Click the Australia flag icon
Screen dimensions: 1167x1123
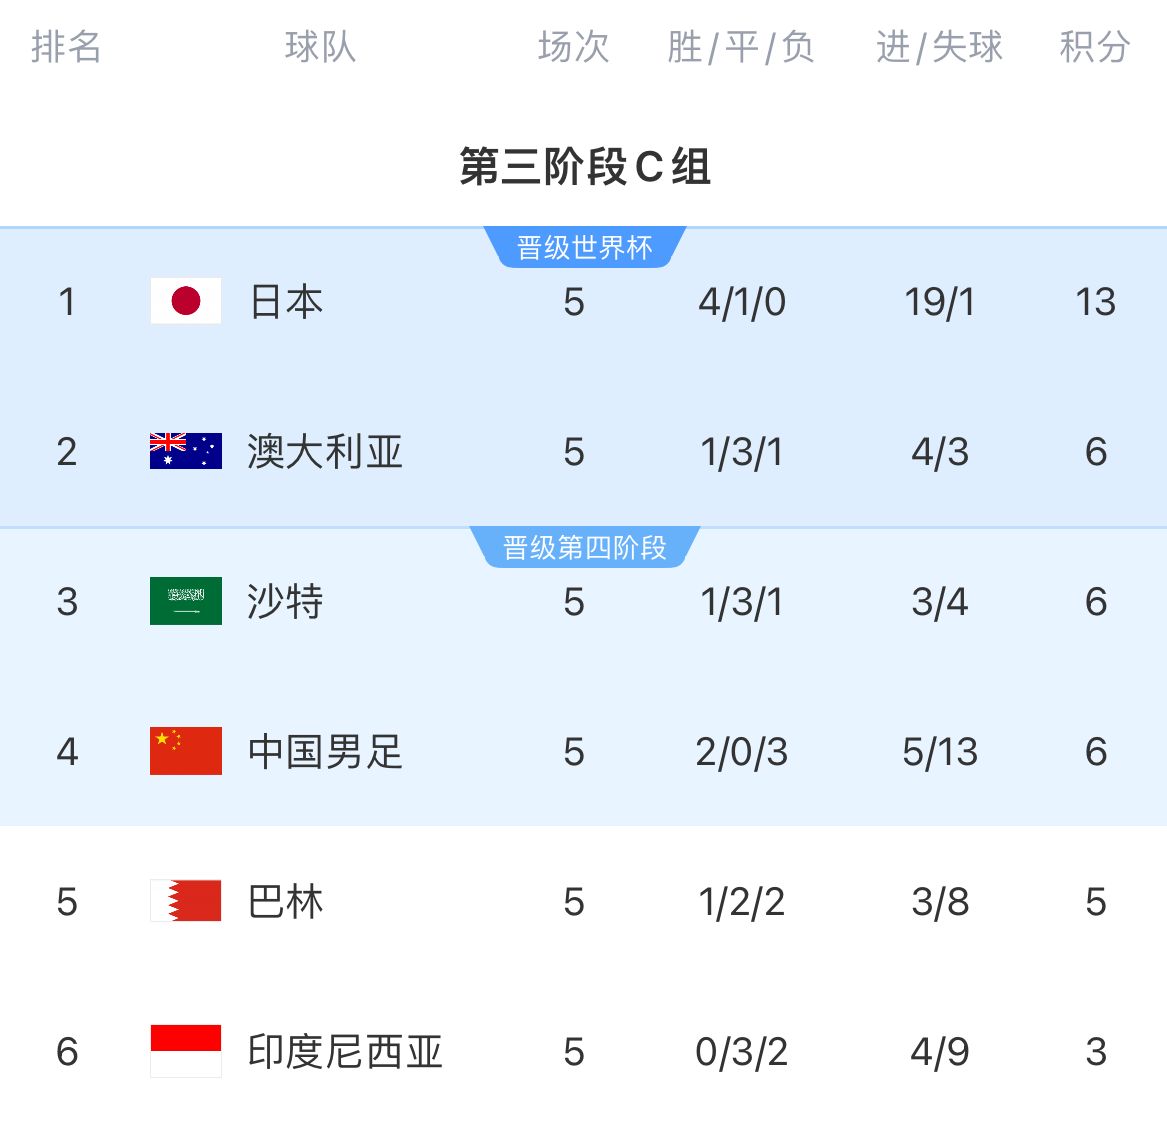pyautogui.click(x=186, y=451)
